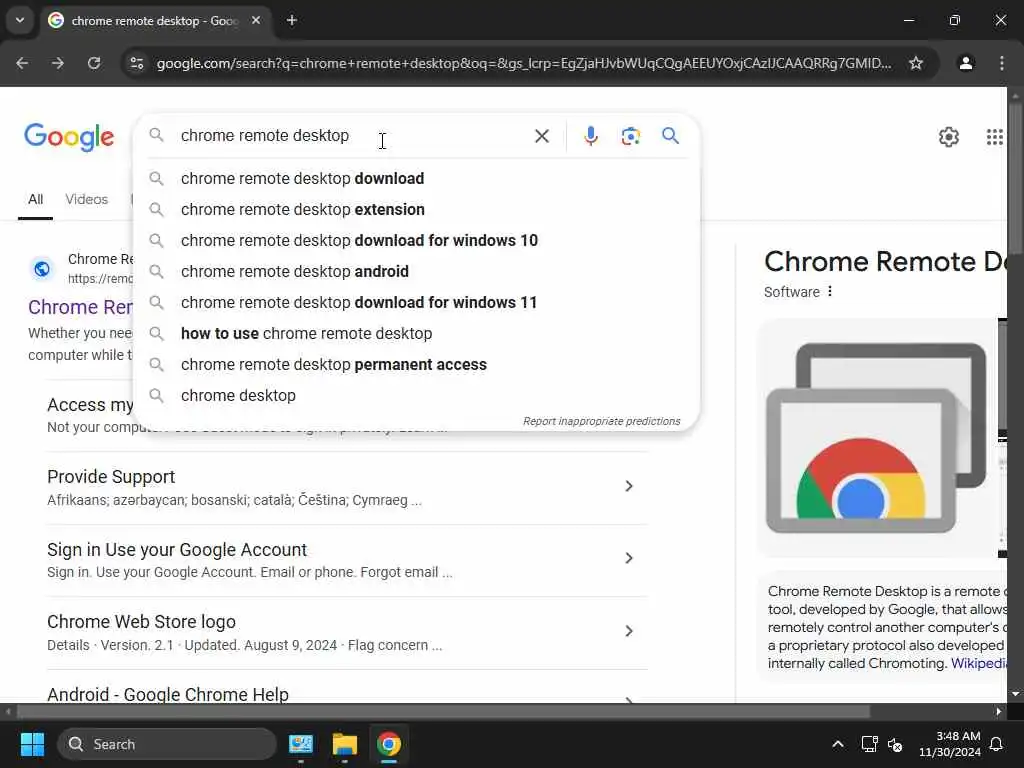Click the horizontal page scrollbar
The width and height of the screenshot is (1024, 768).
coord(443,711)
